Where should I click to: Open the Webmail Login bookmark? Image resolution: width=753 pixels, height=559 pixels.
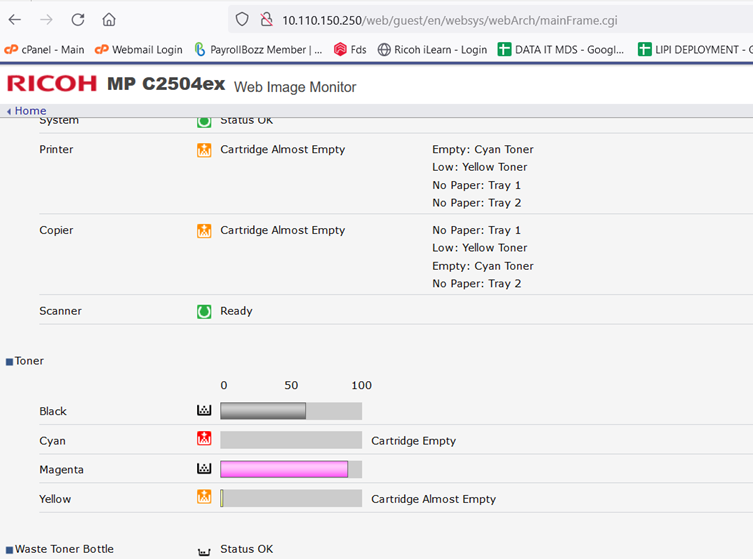click(139, 49)
